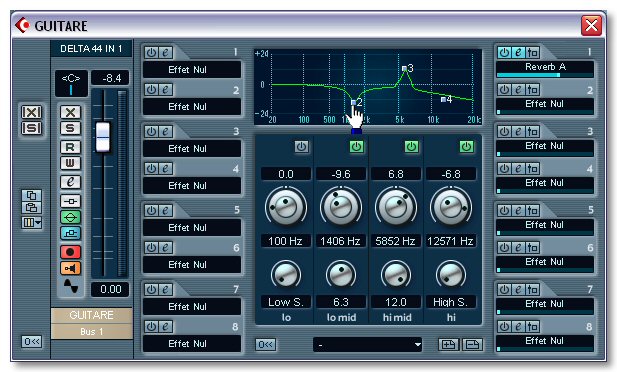Click the lo mid Q value 6.3

coord(341,302)
